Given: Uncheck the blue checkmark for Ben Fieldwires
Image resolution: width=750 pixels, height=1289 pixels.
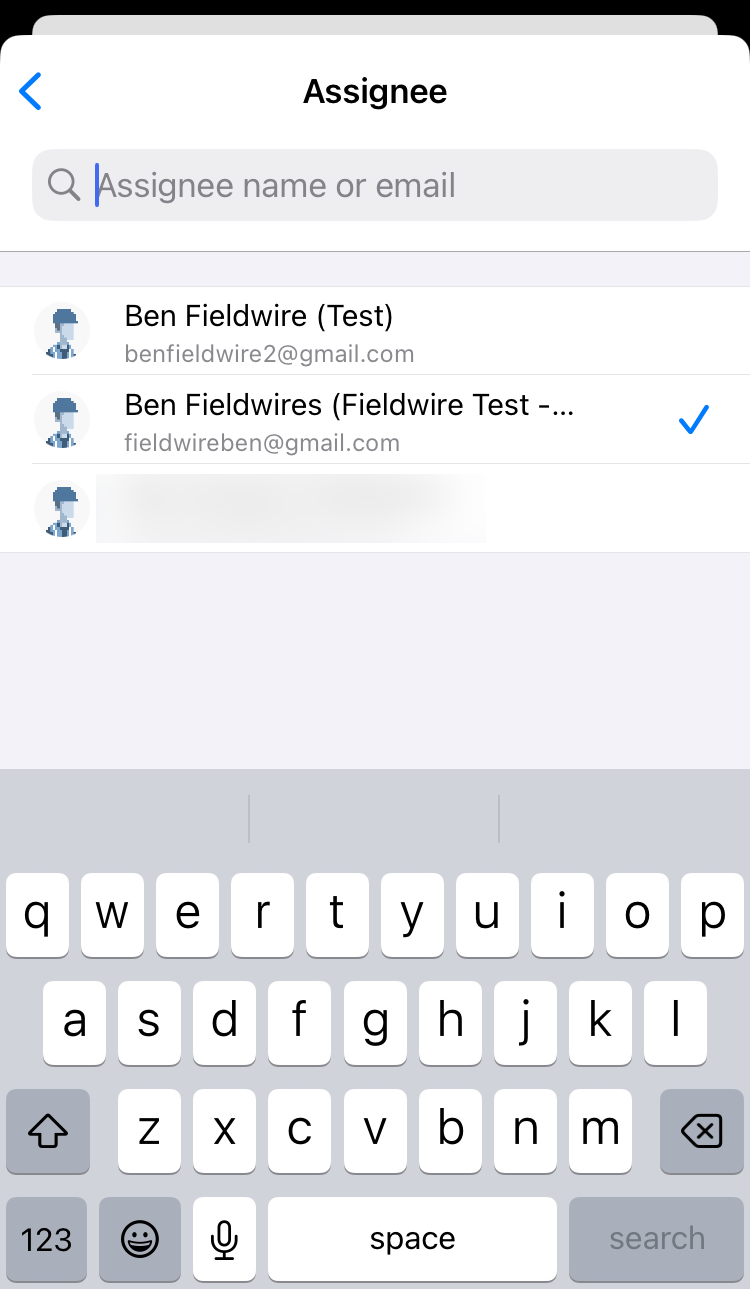Looking at the screenshot, I should (x=692, y=420).
